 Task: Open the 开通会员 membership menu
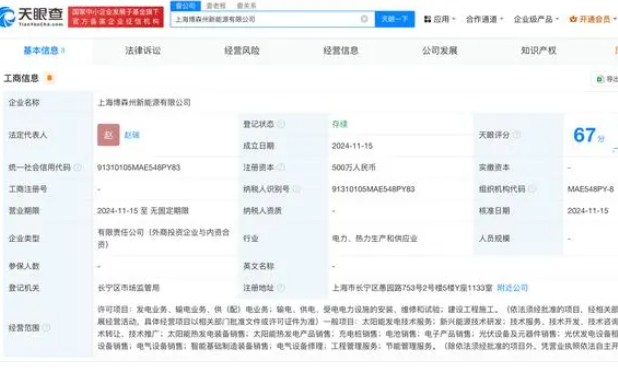pyautogui.click(x=593, y=19)
